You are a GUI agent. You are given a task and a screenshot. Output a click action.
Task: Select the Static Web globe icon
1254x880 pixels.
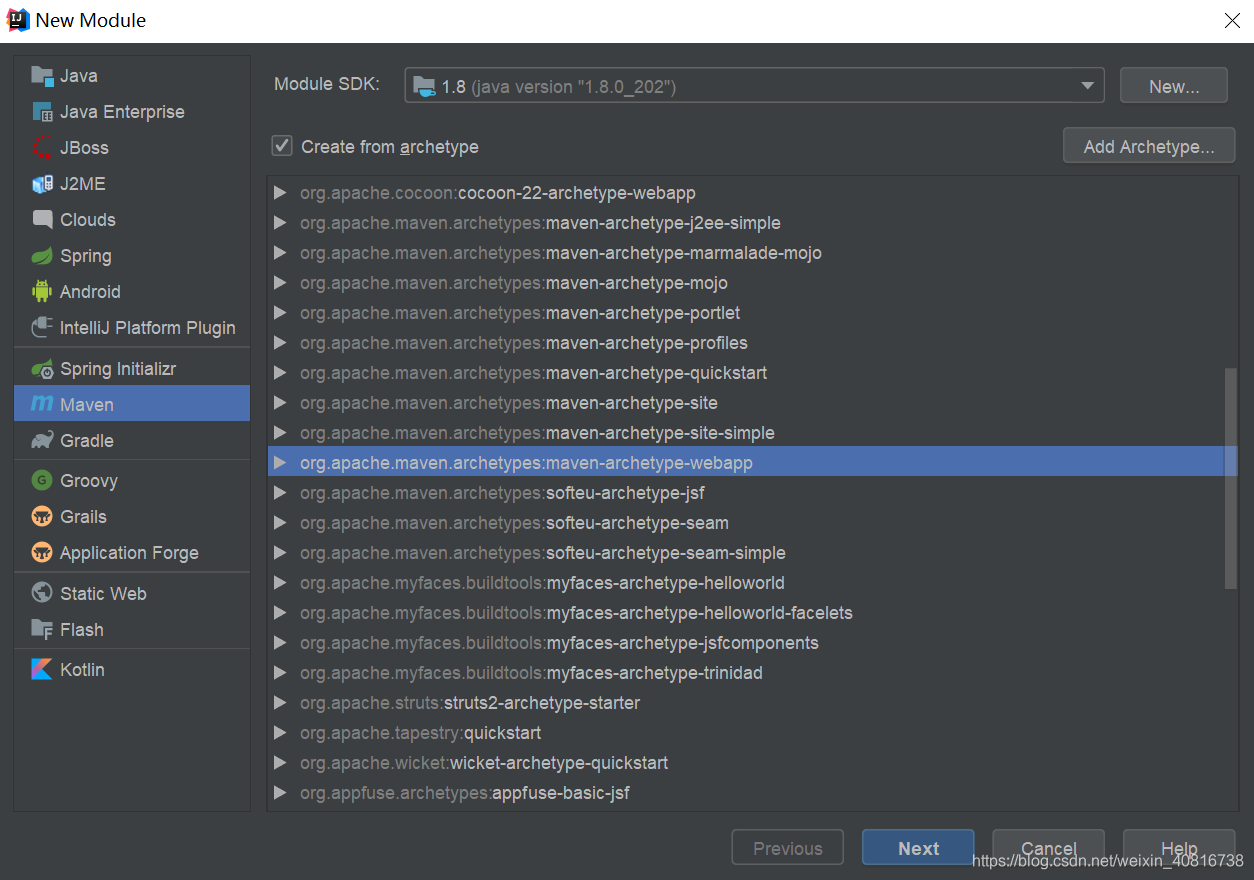42,594
